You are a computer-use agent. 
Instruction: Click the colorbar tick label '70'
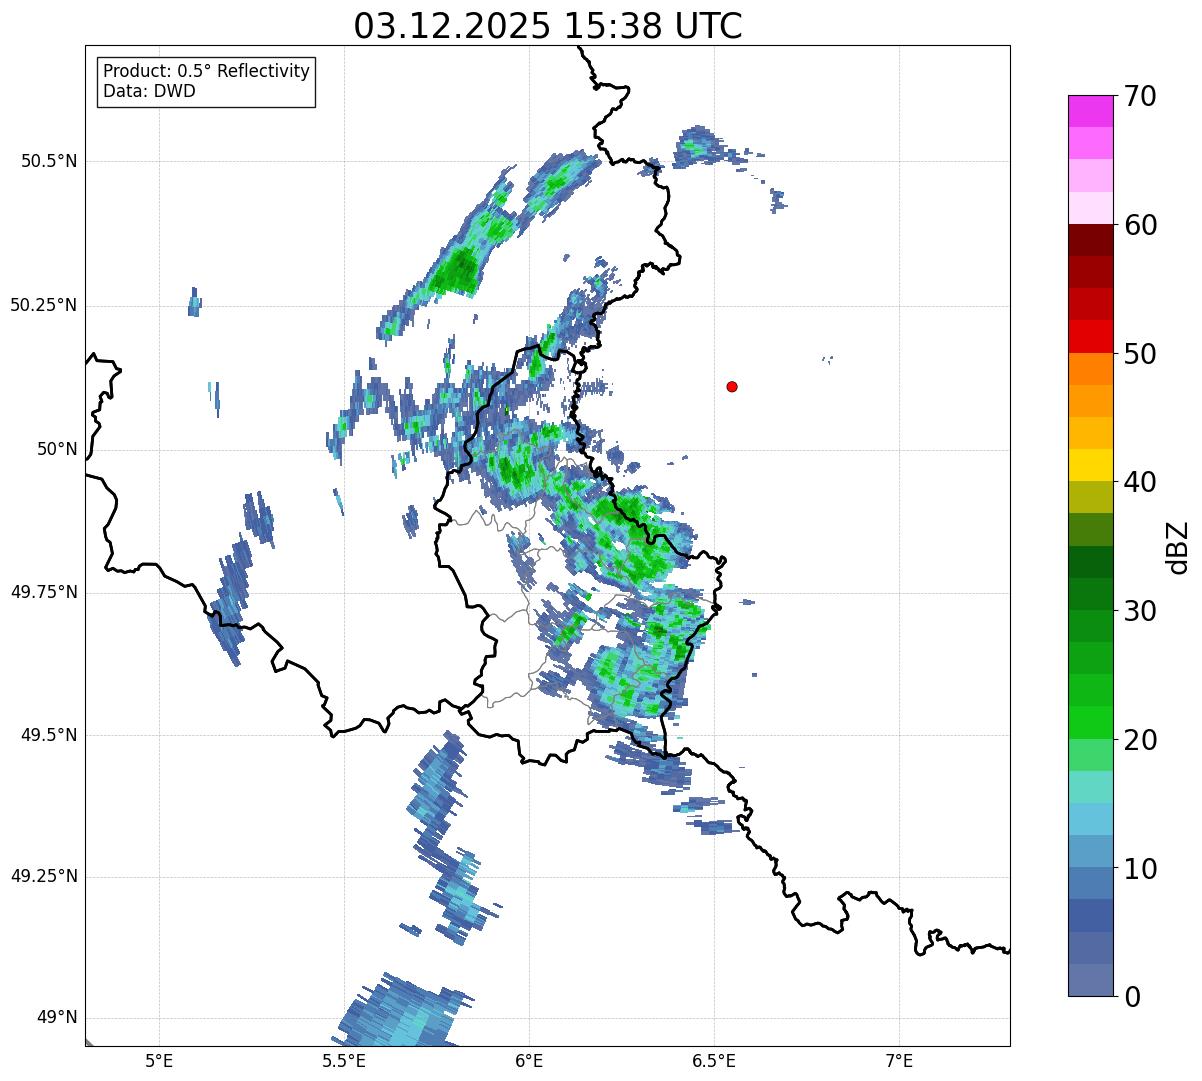[x=1140, y=96]
